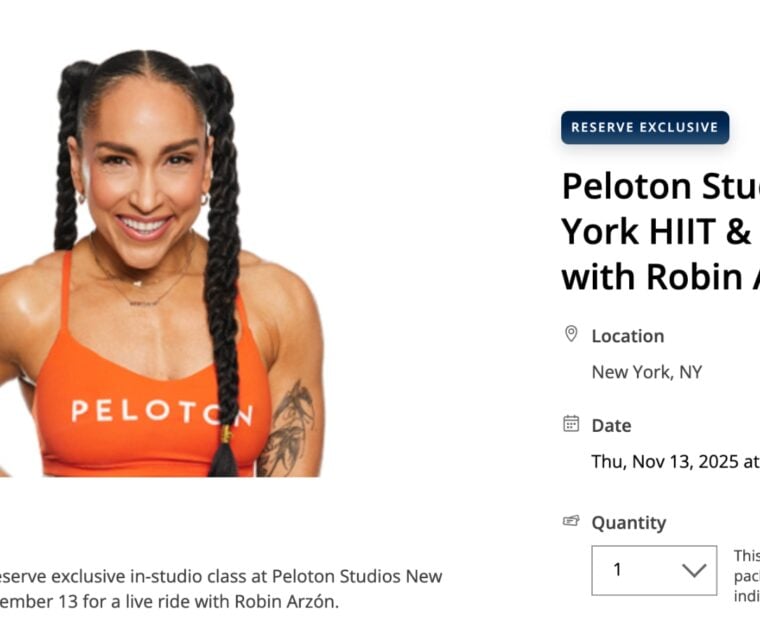Screen dimensions: 760x630
Task: Click the PELOTON logo on the orange top
Action: coord(162,412)
